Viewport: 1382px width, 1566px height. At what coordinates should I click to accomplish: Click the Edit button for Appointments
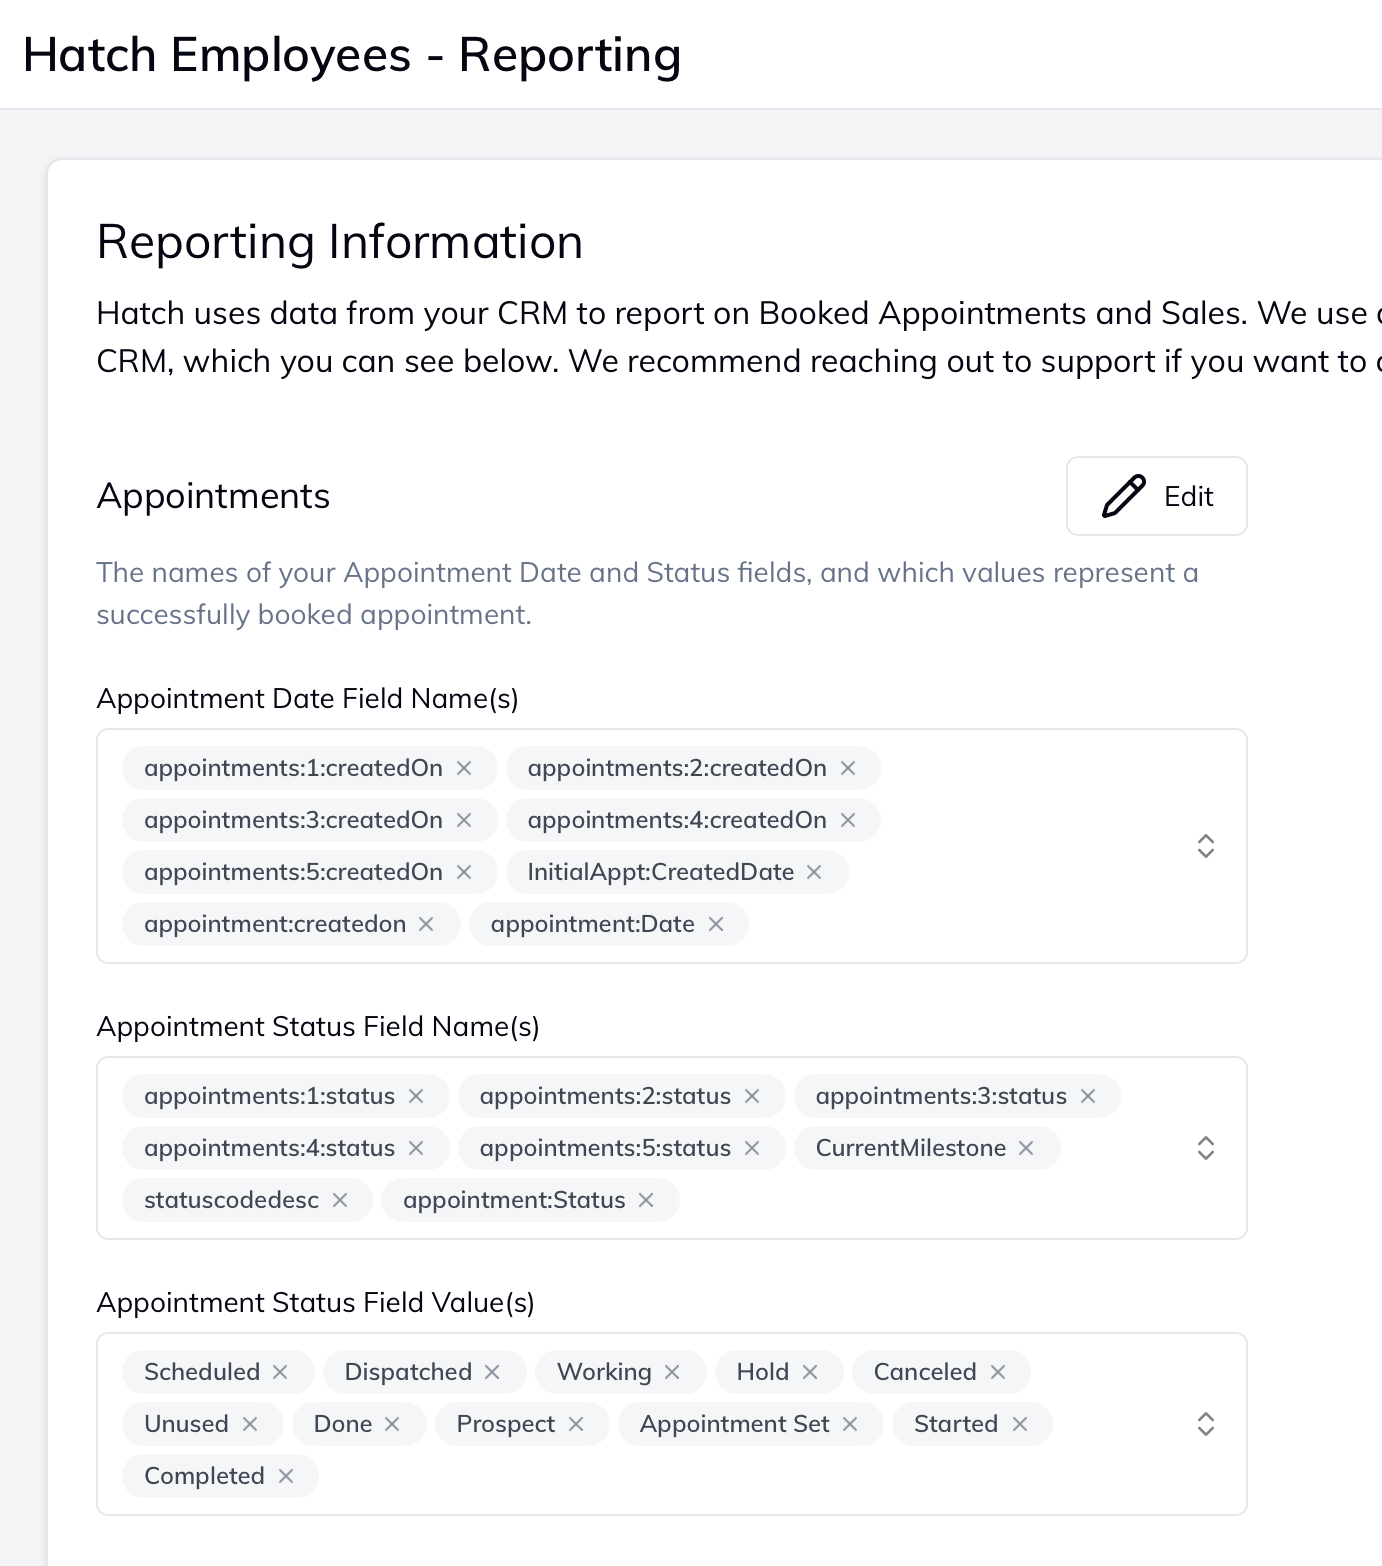1156,496
